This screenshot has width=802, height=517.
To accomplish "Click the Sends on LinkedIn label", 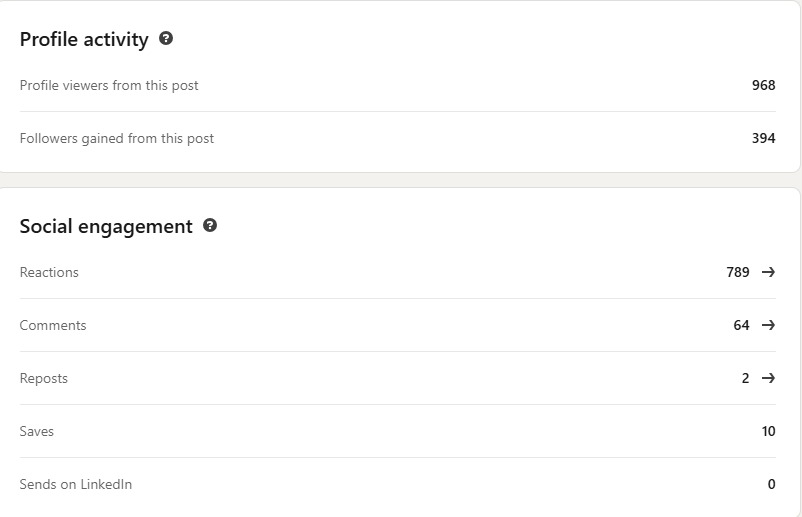I will click(x=76, y=484).
